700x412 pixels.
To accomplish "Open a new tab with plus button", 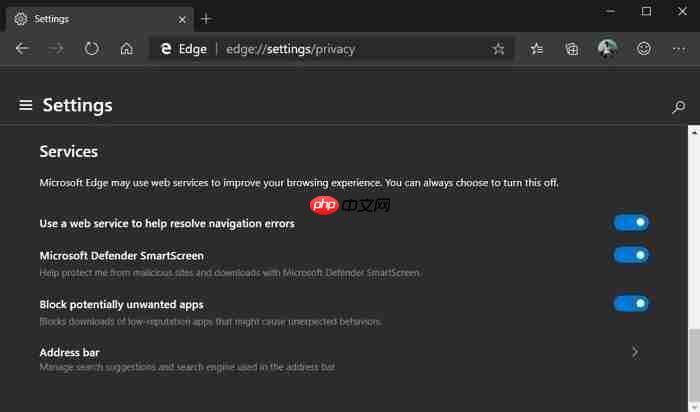I will point(206,19).
